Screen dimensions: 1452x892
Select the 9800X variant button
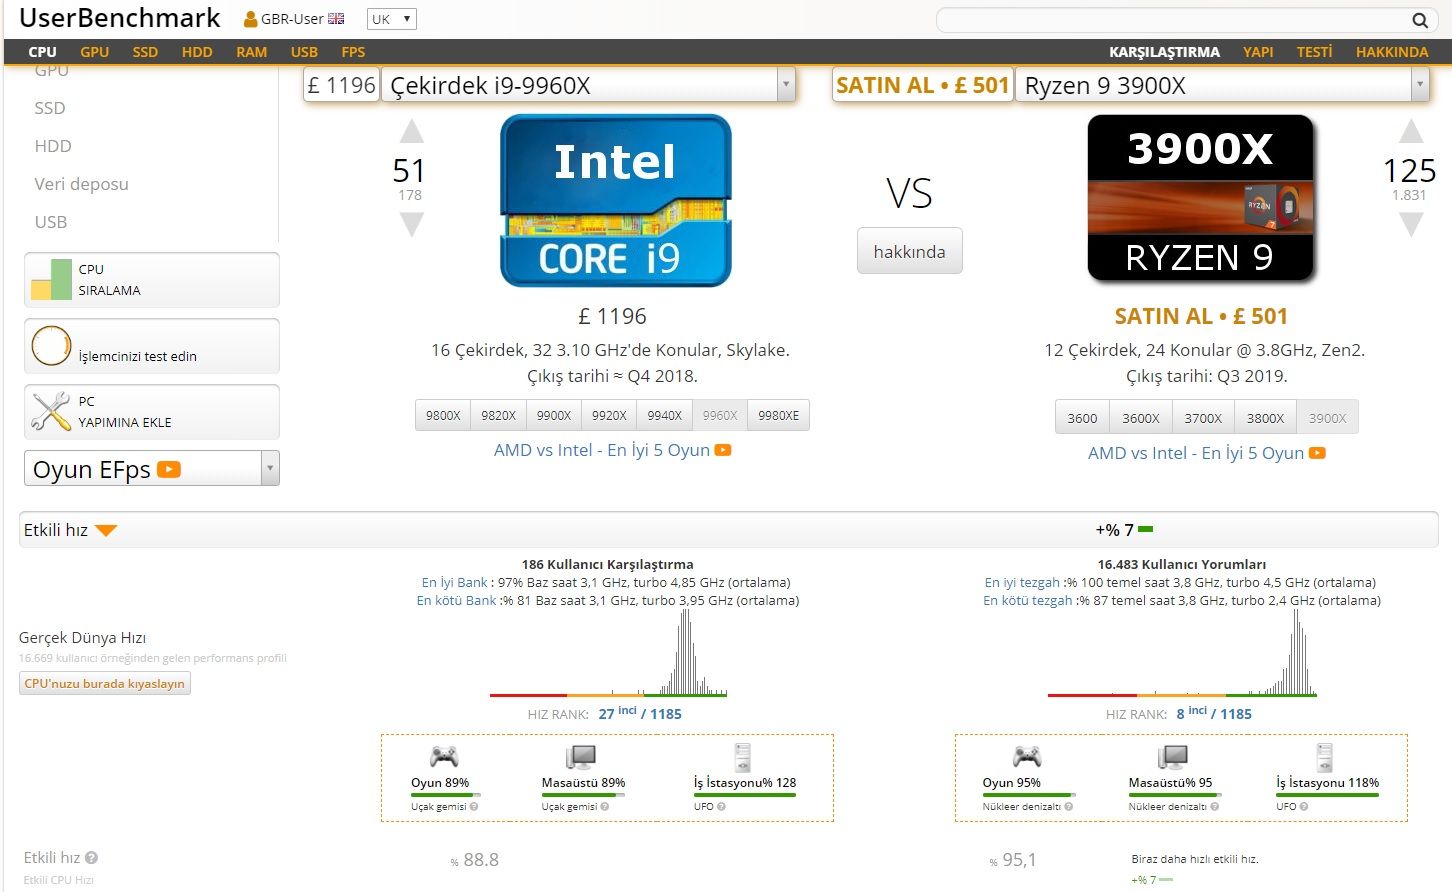443,415
